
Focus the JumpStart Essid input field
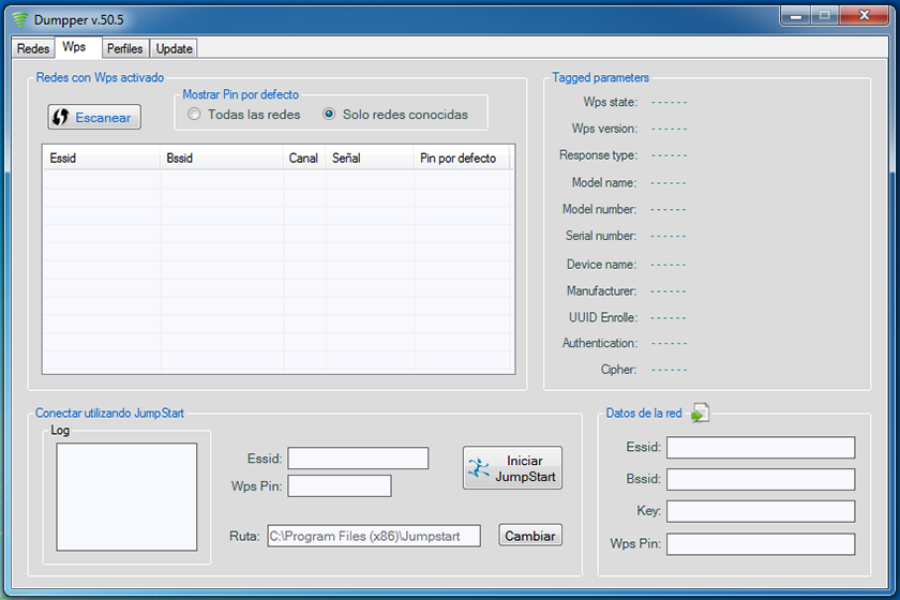[358, 458]
